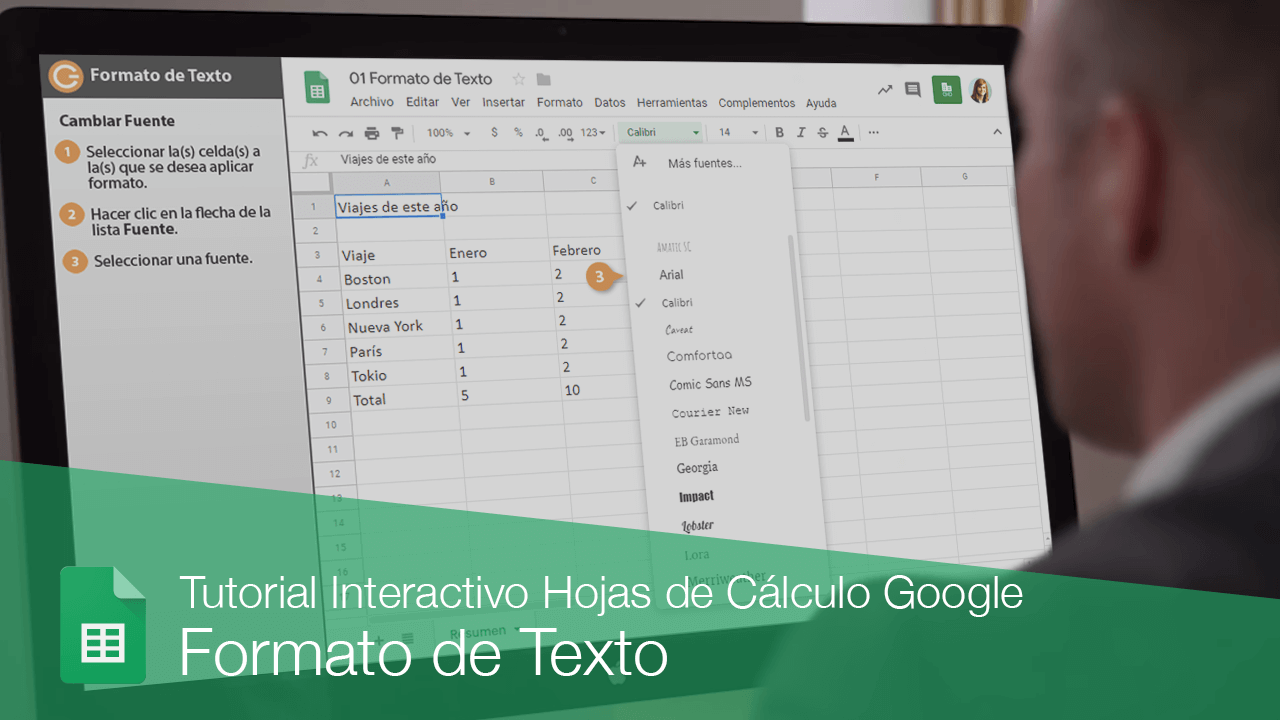Open the Complementos menu
This screenshot has height=720, width=1280.
(x=757, y=103)
